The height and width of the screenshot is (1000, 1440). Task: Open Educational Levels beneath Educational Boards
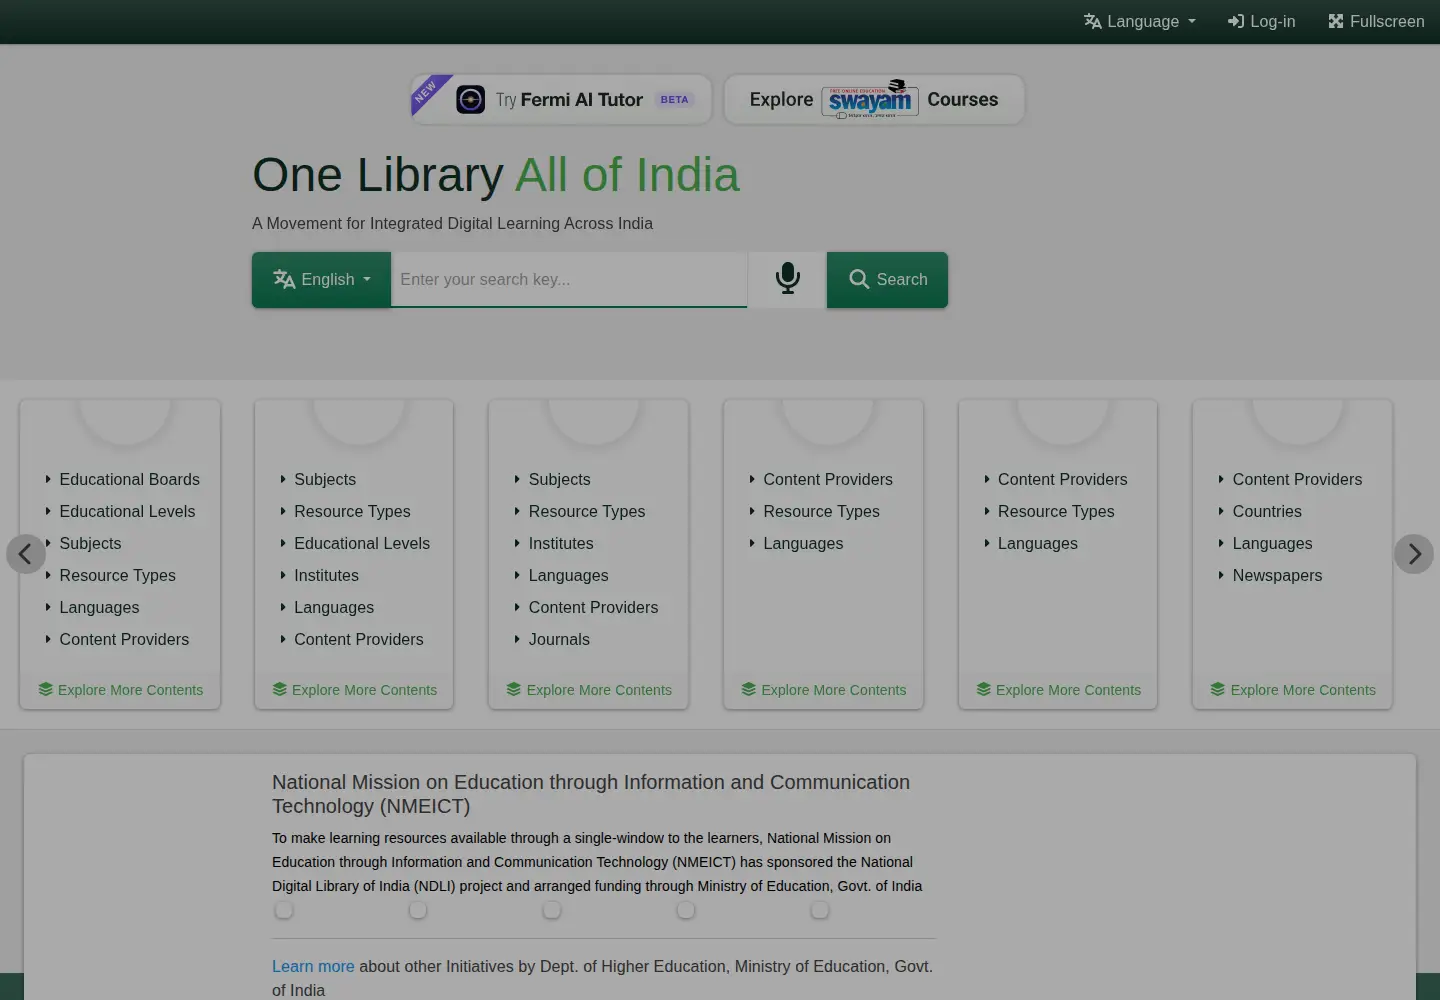(127, 512)
